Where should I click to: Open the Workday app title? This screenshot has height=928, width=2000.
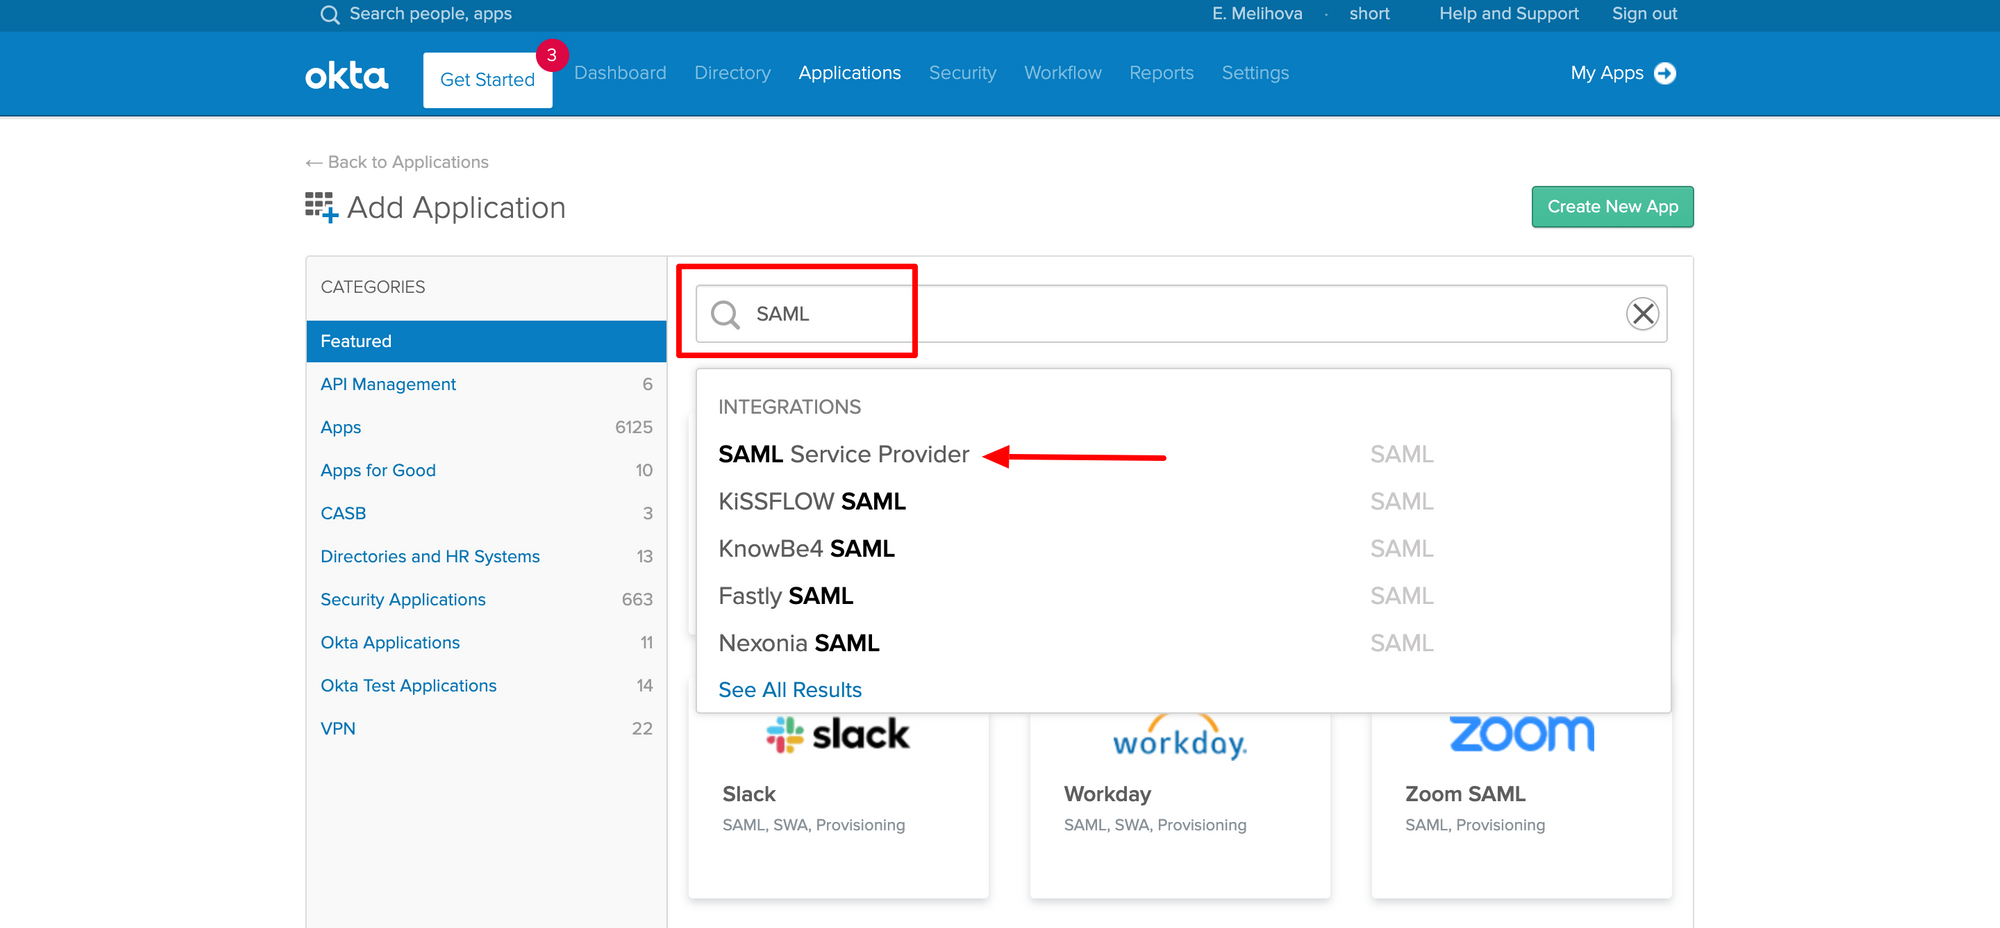pos(1107,794)
